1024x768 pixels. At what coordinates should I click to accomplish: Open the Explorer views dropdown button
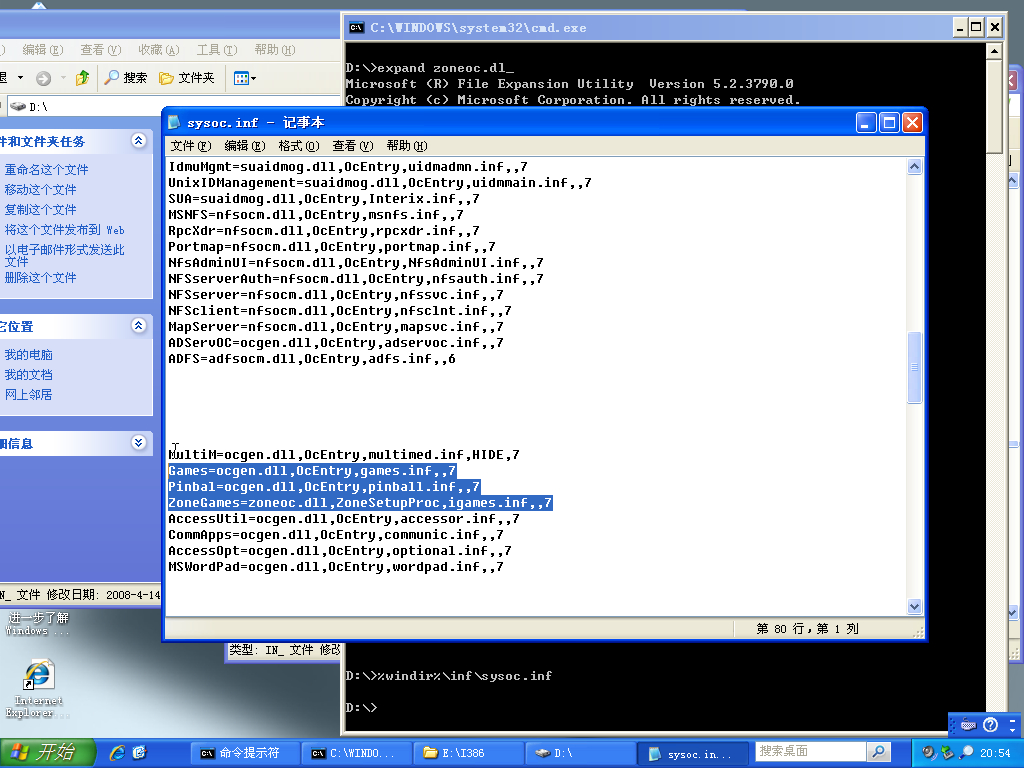tap(245, 78)
